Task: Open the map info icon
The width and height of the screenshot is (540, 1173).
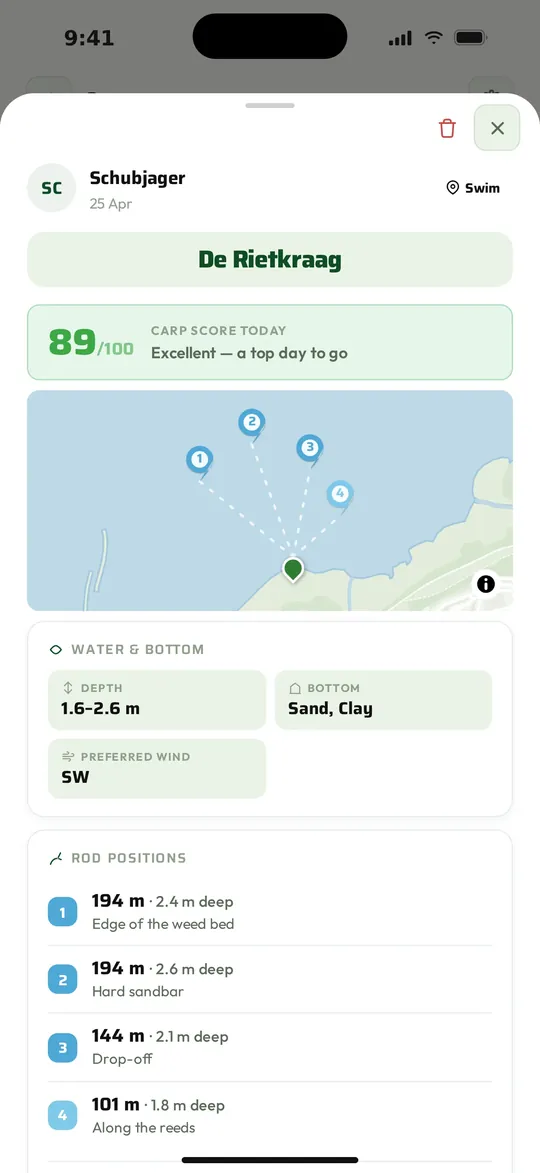Action: (486, 584)
